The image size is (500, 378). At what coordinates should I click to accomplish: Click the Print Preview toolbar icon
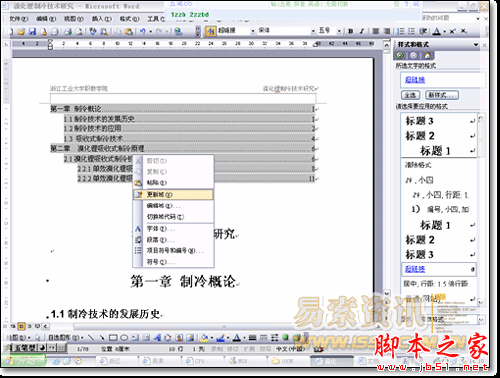point(79,31)
